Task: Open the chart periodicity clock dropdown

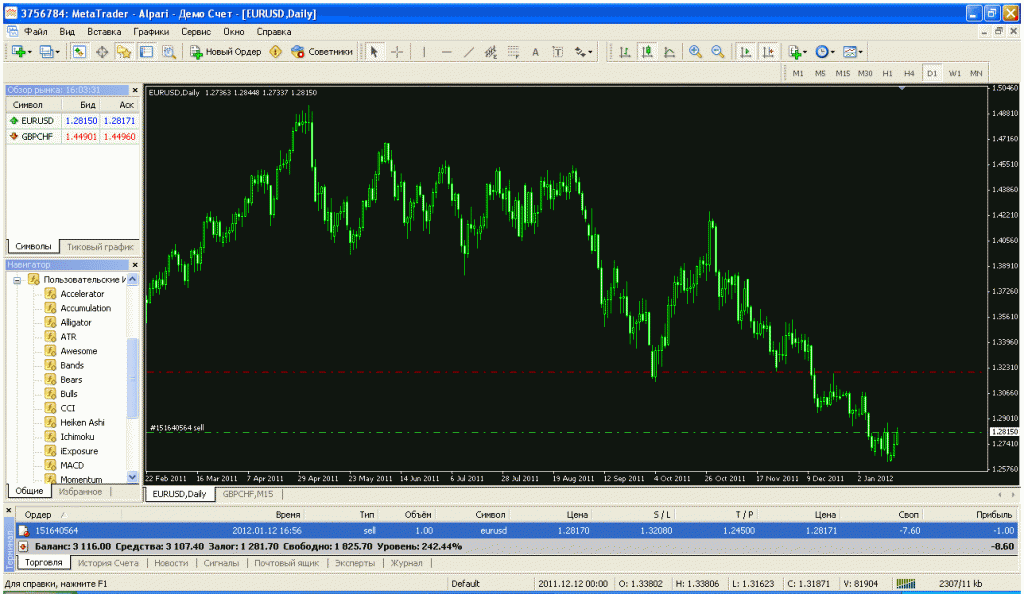Action: pyautogui.click(x=824, y=51)
